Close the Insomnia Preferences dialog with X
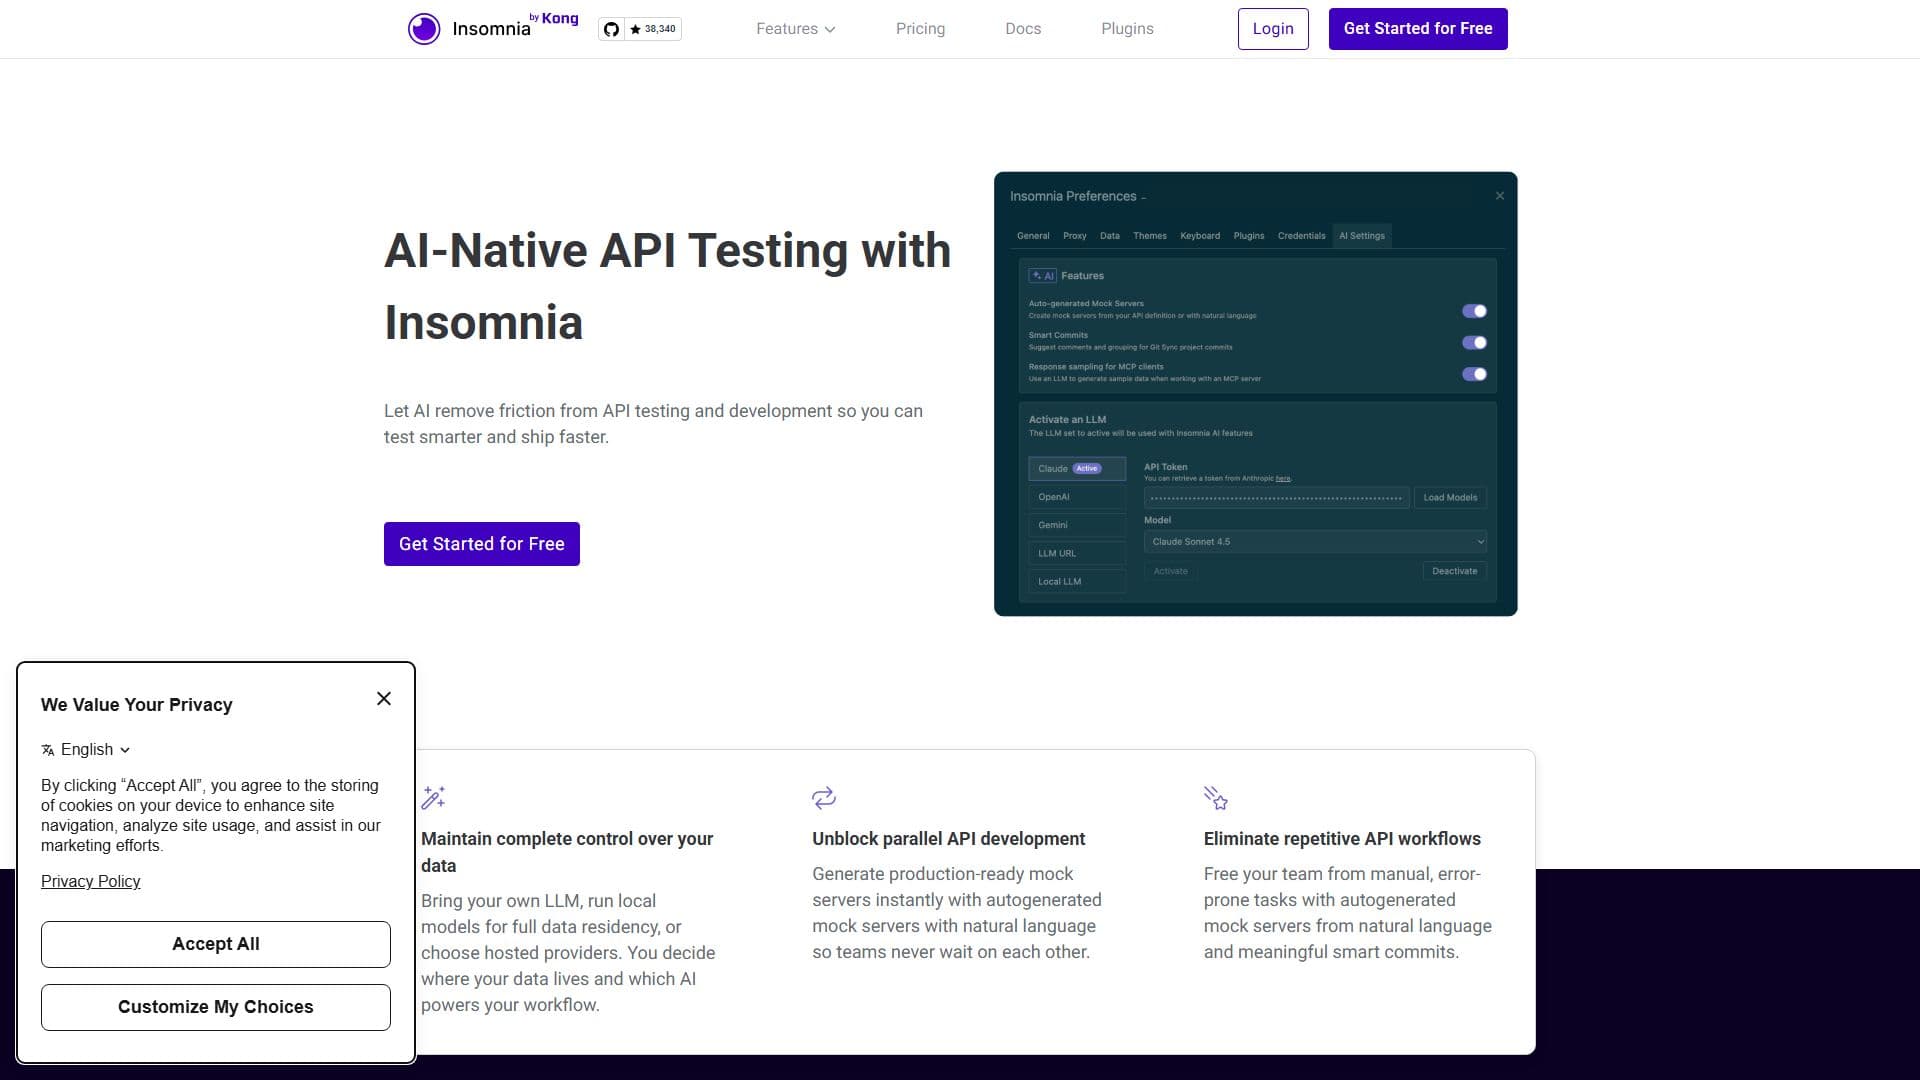Image resolution: width=1920 pixels, height=1080 pixels. [1500, 196]
